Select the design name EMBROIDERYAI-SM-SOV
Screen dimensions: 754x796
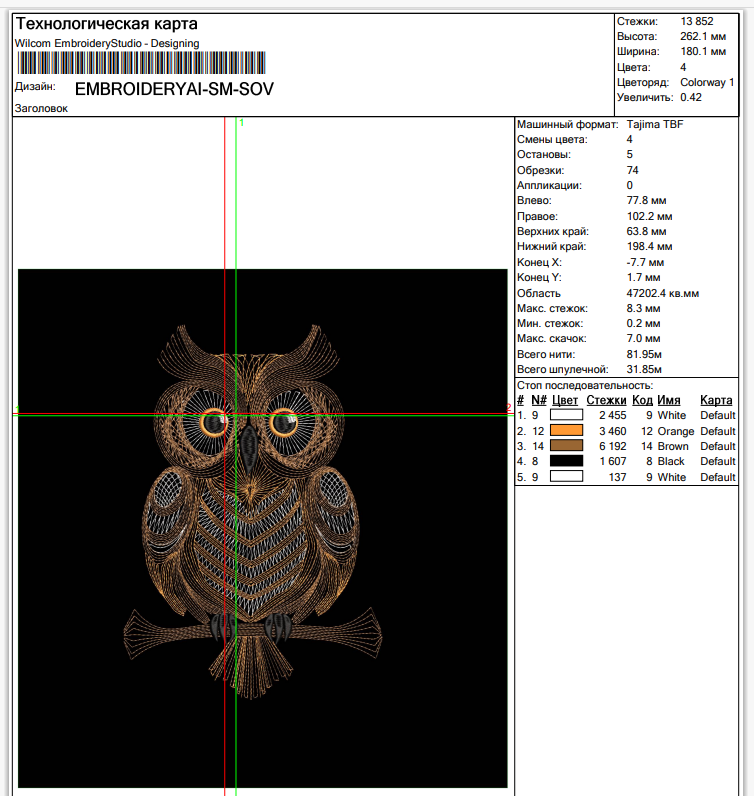(x=174, y=89)
